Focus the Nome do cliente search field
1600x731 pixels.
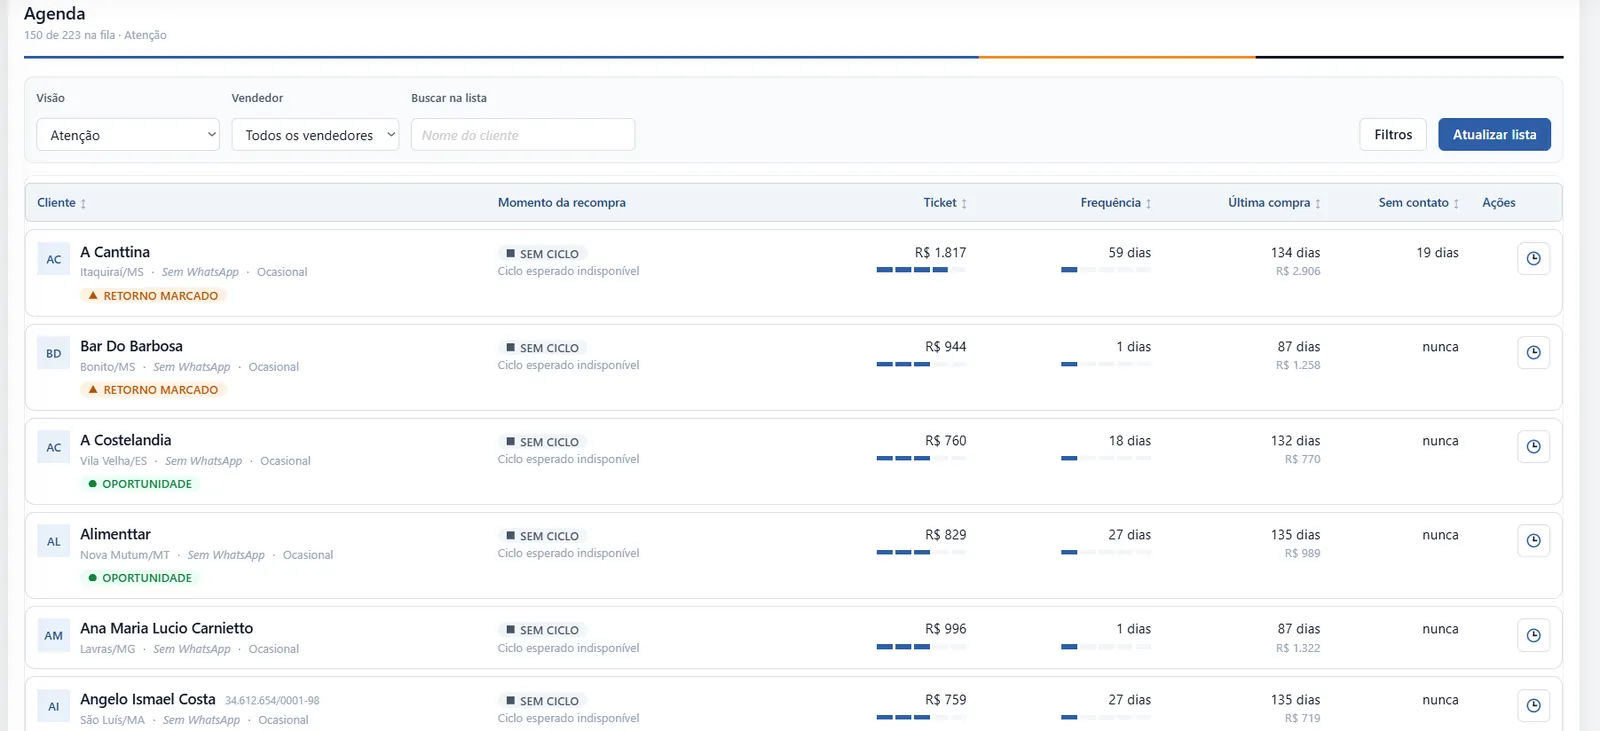pos(523,135)
